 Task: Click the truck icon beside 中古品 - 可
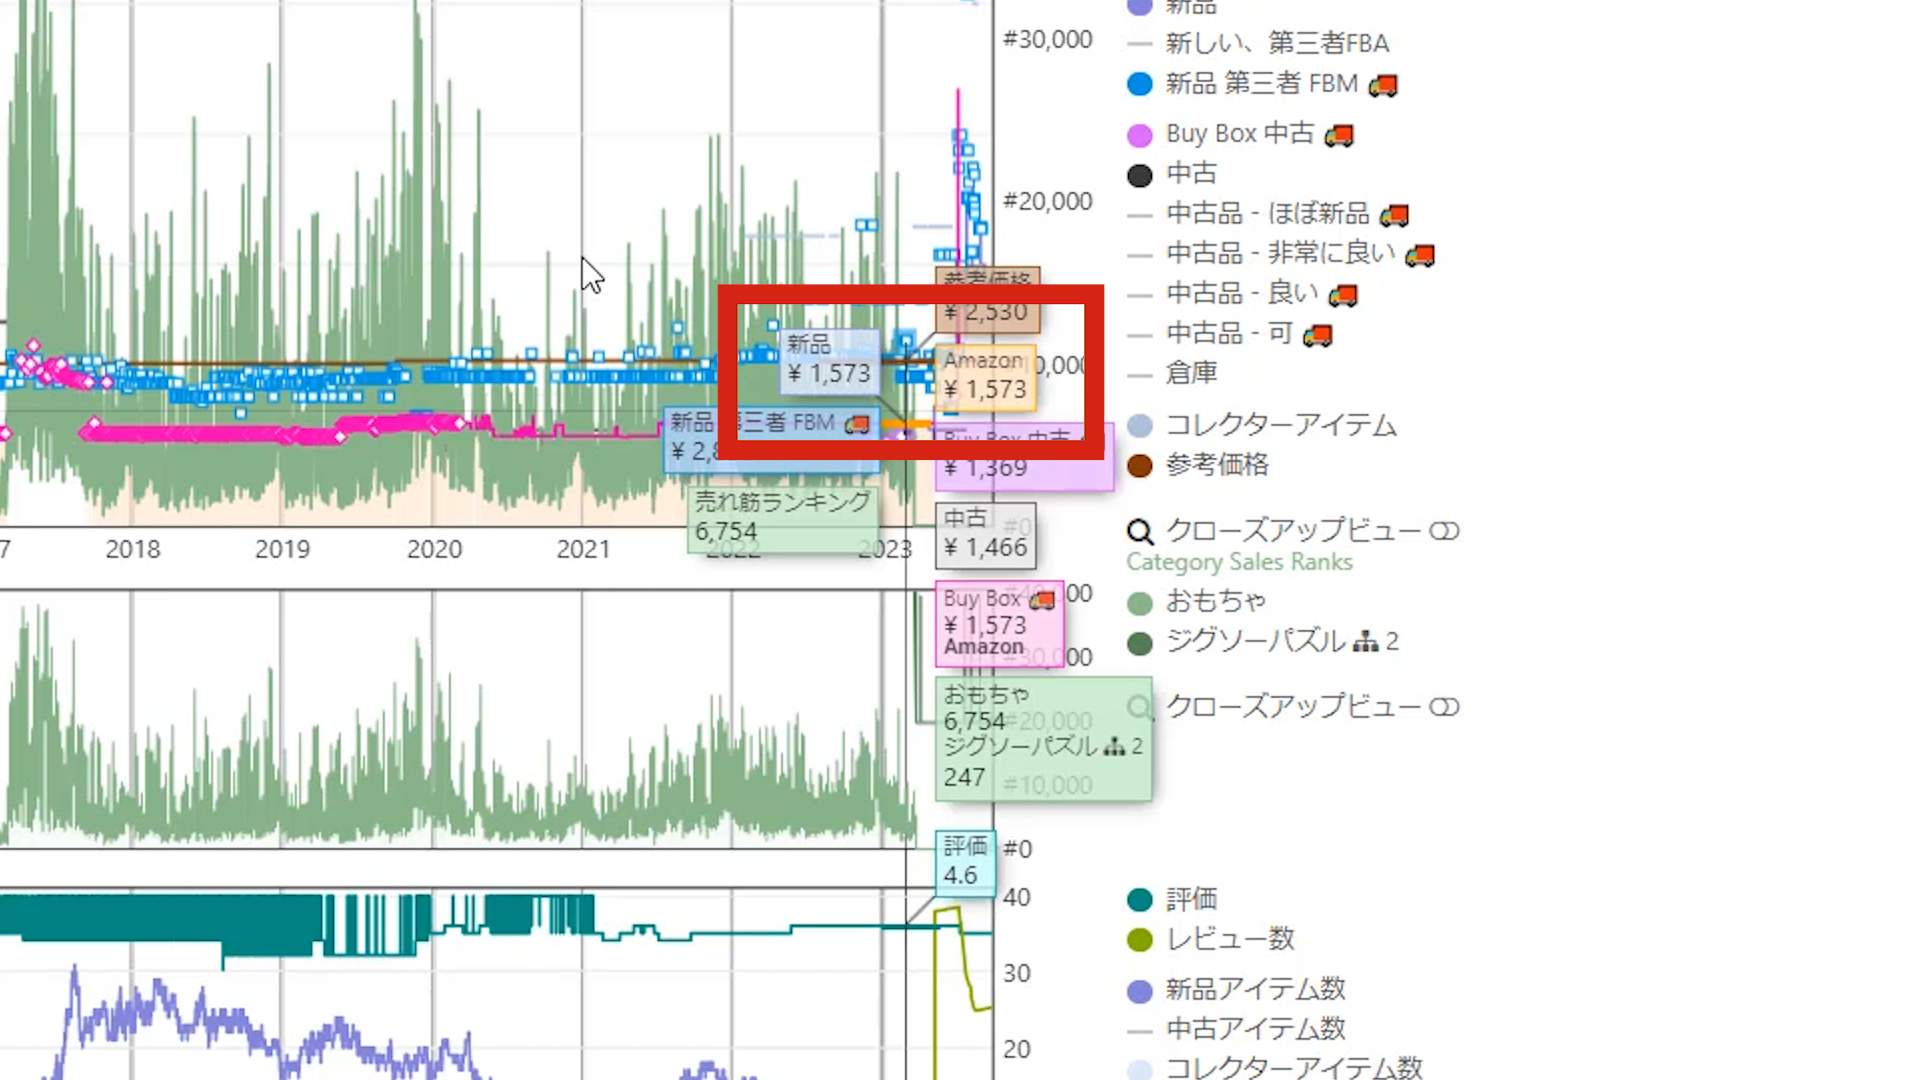tap(1318, 335)
